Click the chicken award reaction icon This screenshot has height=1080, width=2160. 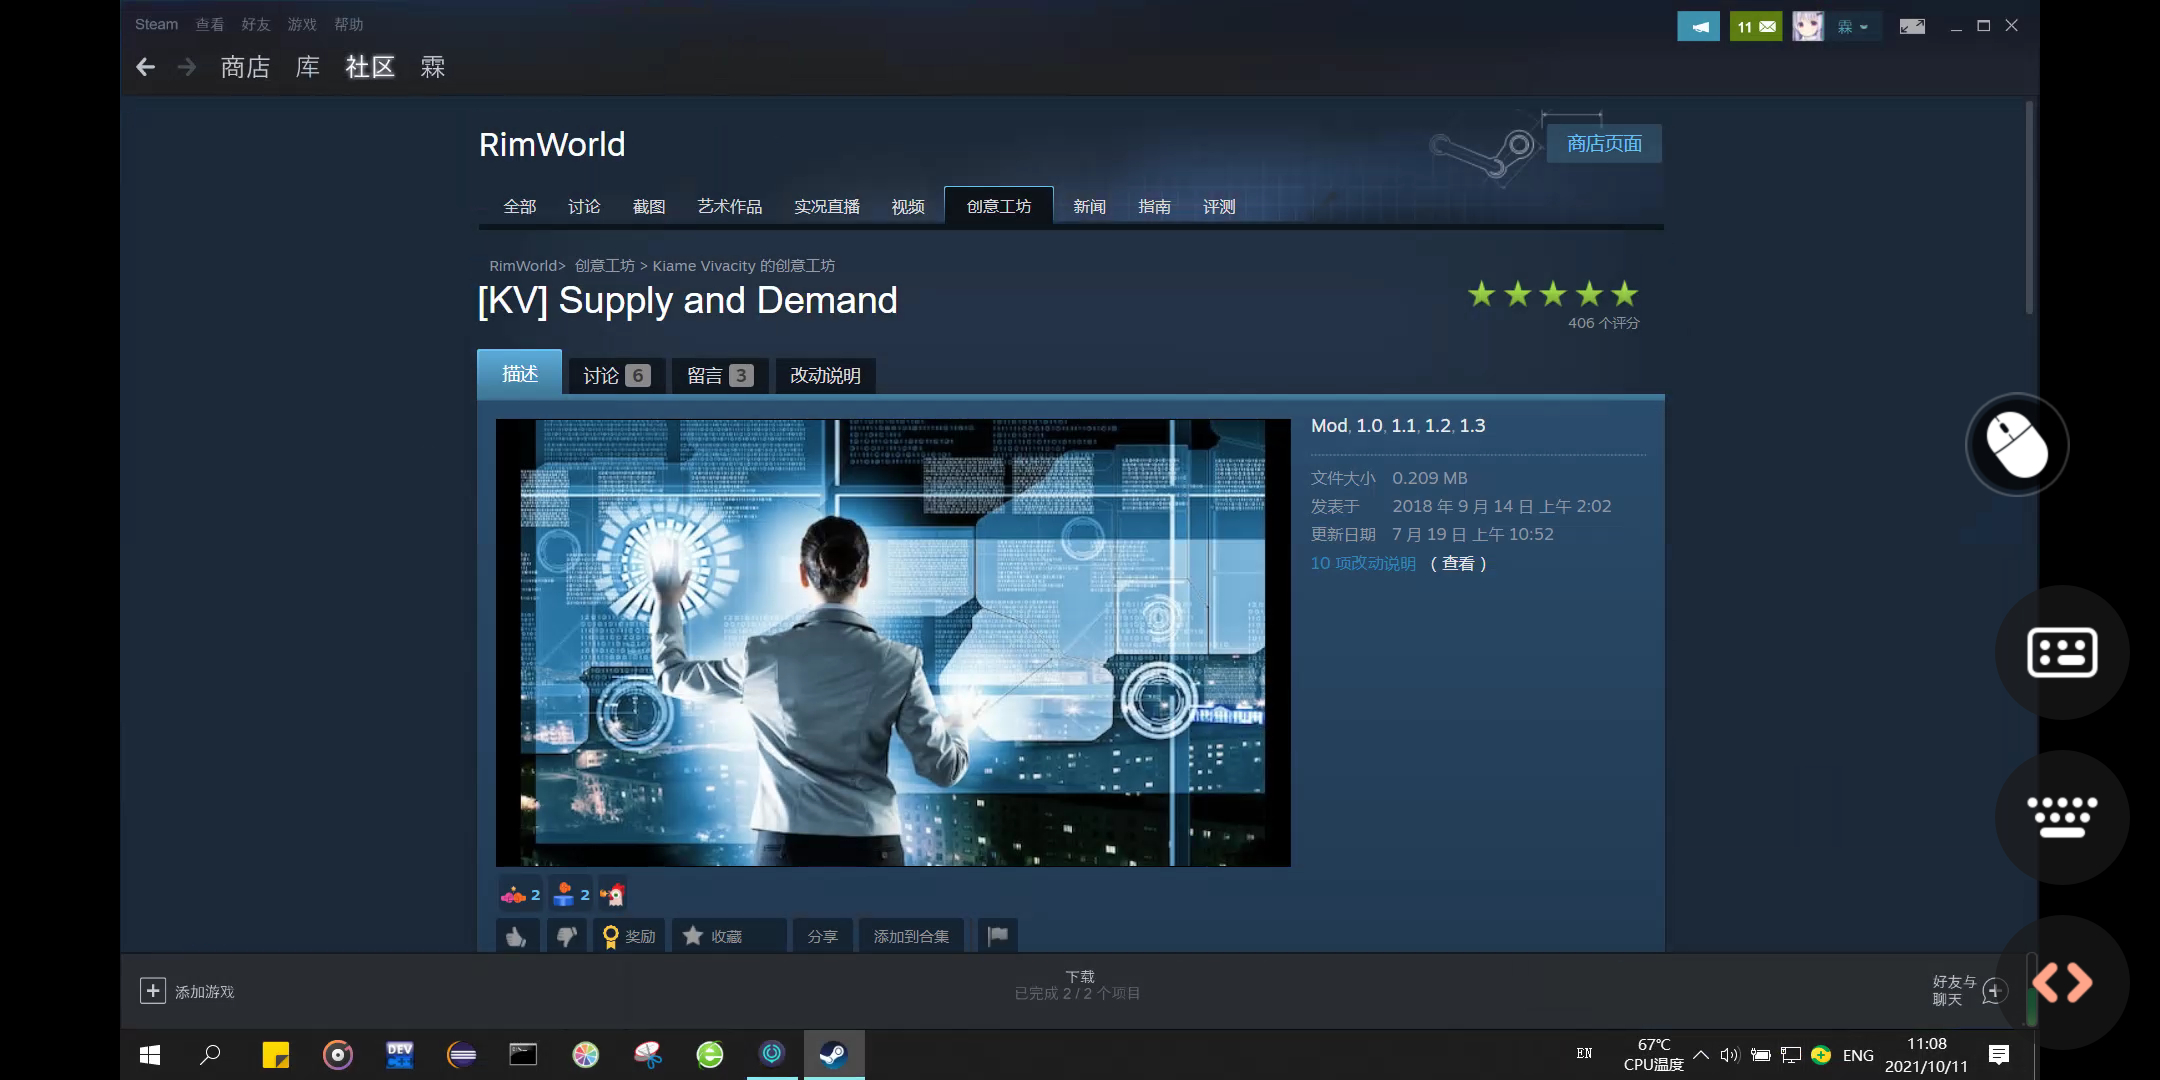point(612,894)
